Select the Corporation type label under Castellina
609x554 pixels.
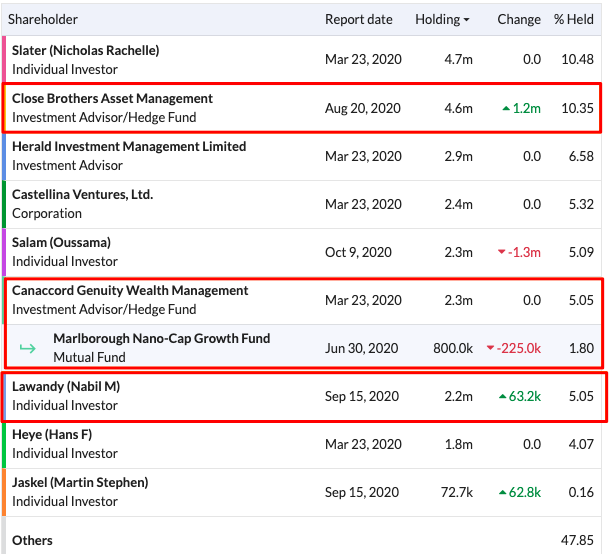[x=47, y=213]
